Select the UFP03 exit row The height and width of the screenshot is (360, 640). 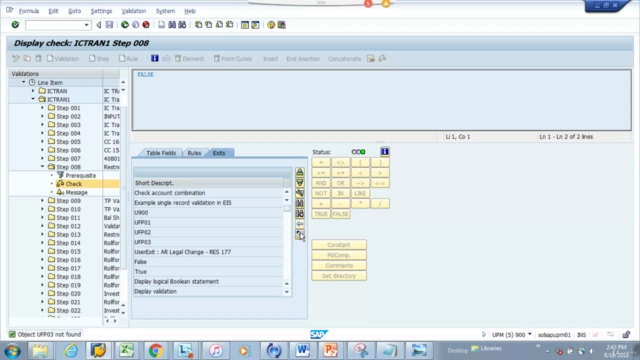coord(208,242)
